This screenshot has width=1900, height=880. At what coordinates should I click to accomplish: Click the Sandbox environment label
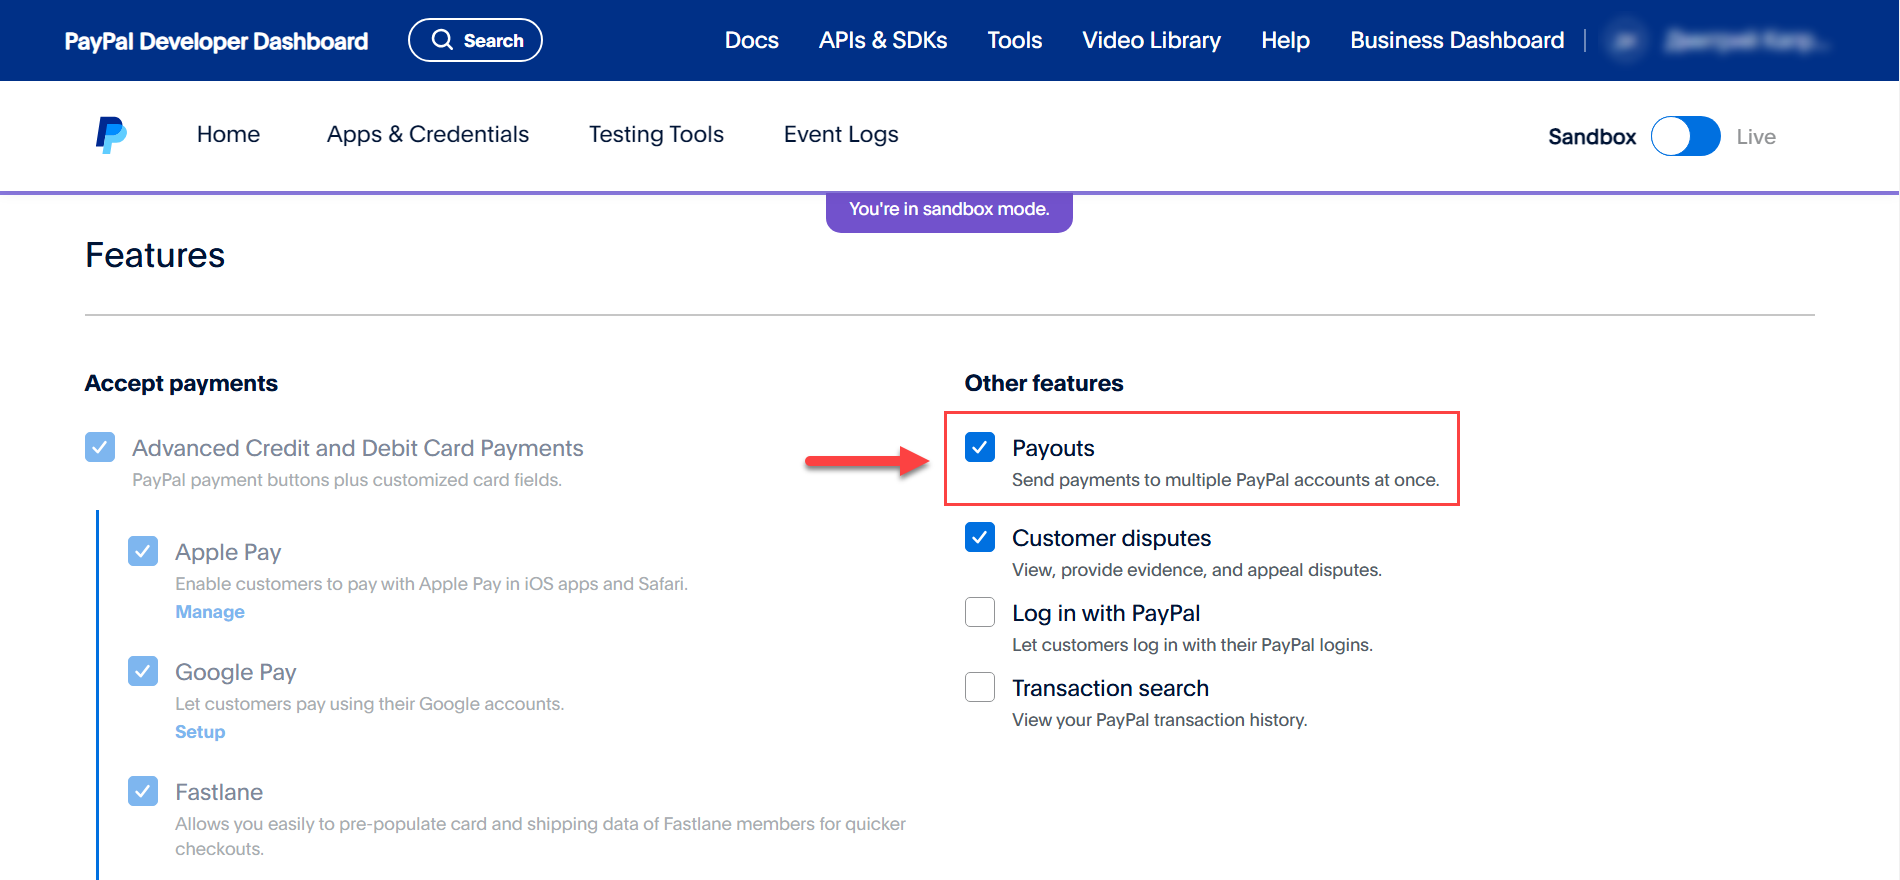tap(1592, 137)
